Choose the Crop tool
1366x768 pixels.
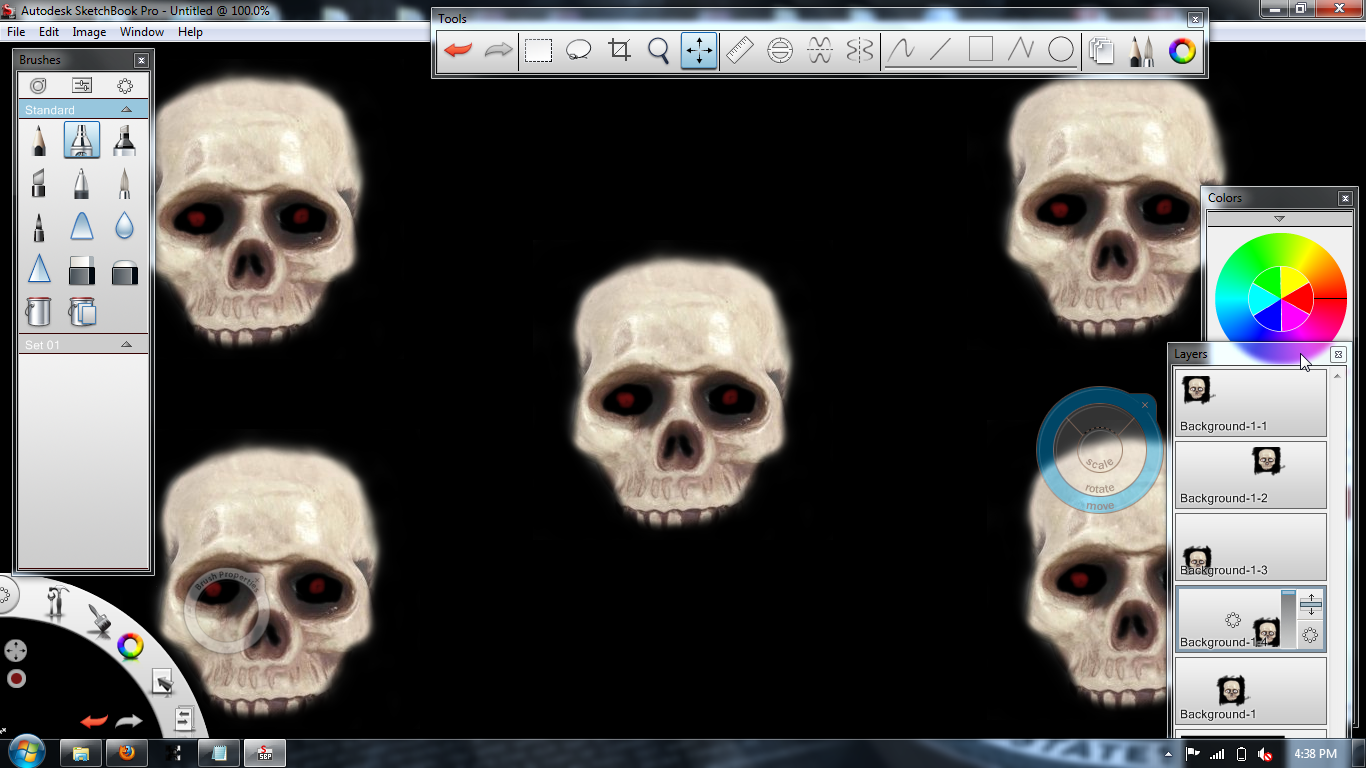619,50
